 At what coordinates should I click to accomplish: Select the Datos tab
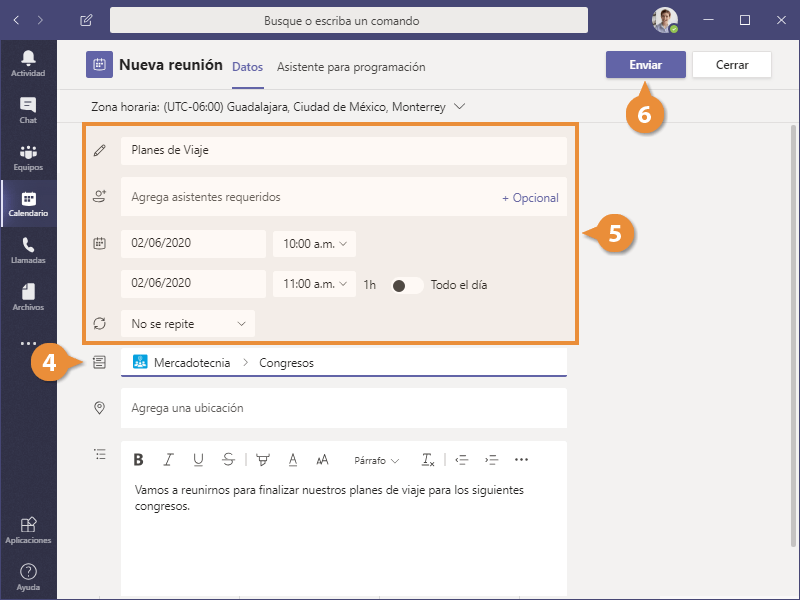tap(247, 67)
